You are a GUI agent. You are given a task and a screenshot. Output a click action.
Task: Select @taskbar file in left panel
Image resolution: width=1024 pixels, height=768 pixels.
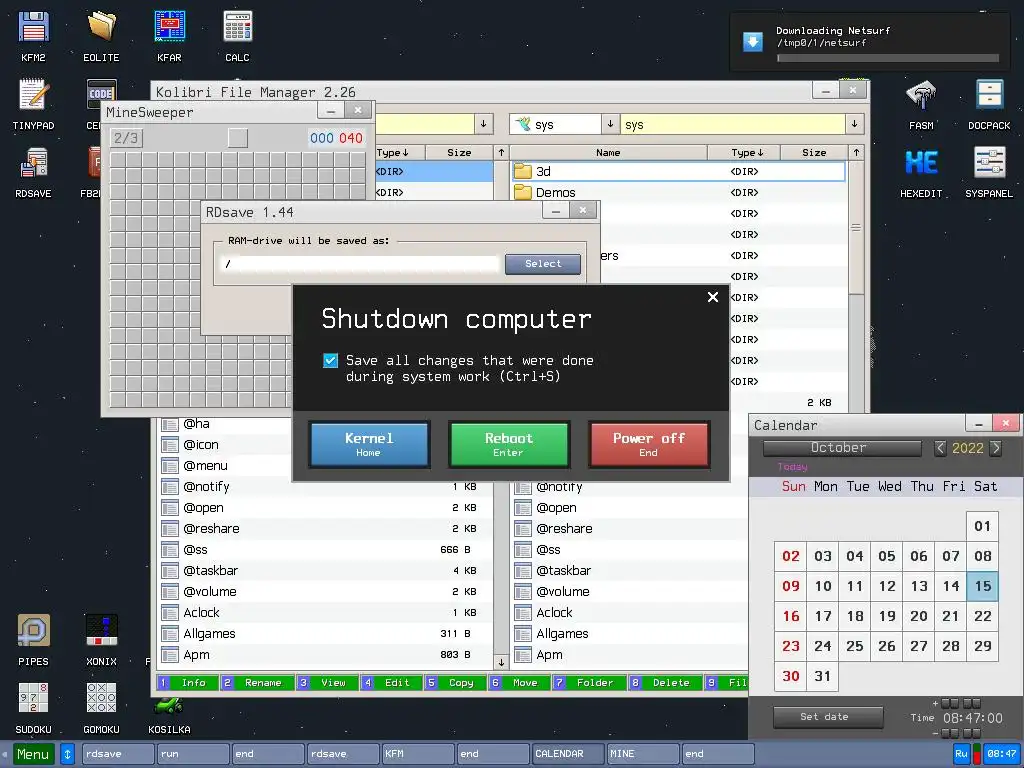coord(325,571)
